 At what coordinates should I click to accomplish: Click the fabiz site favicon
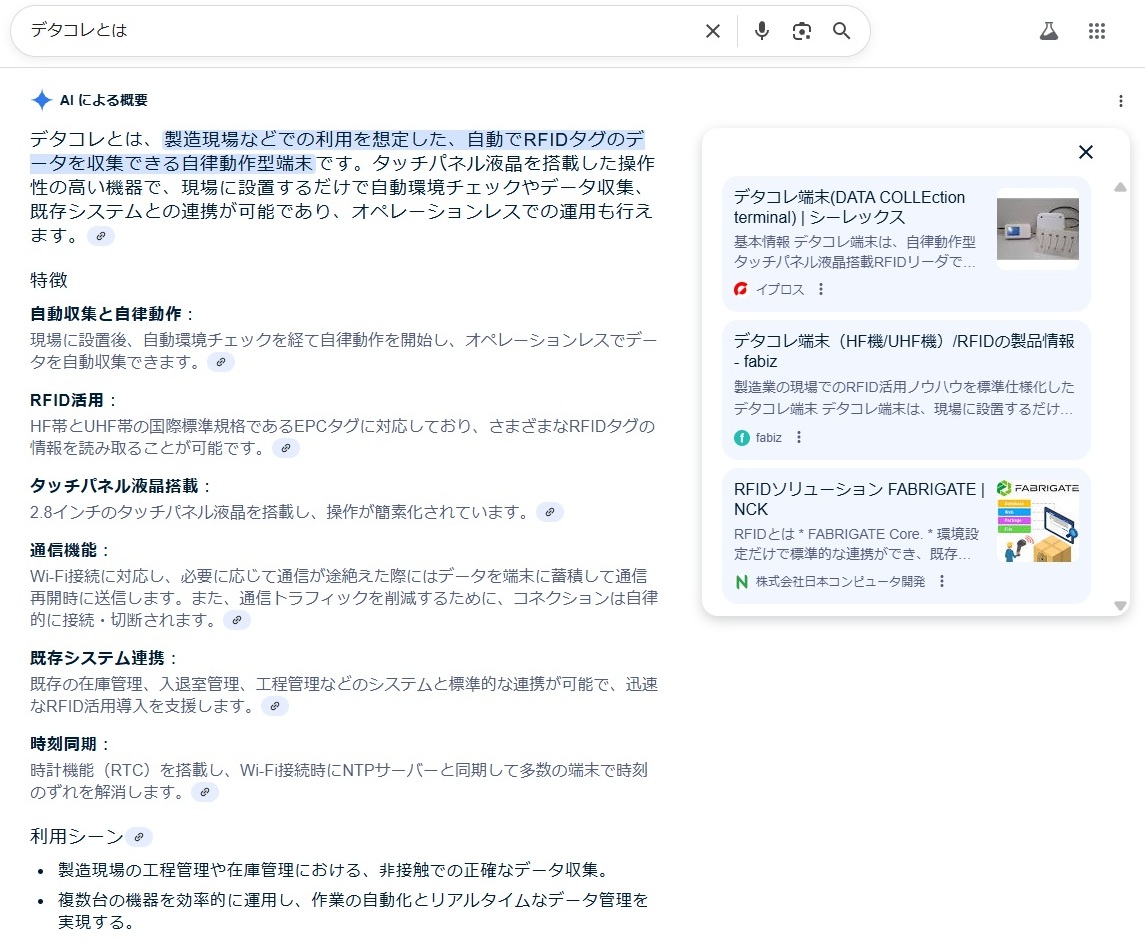(x=741, y=437)
